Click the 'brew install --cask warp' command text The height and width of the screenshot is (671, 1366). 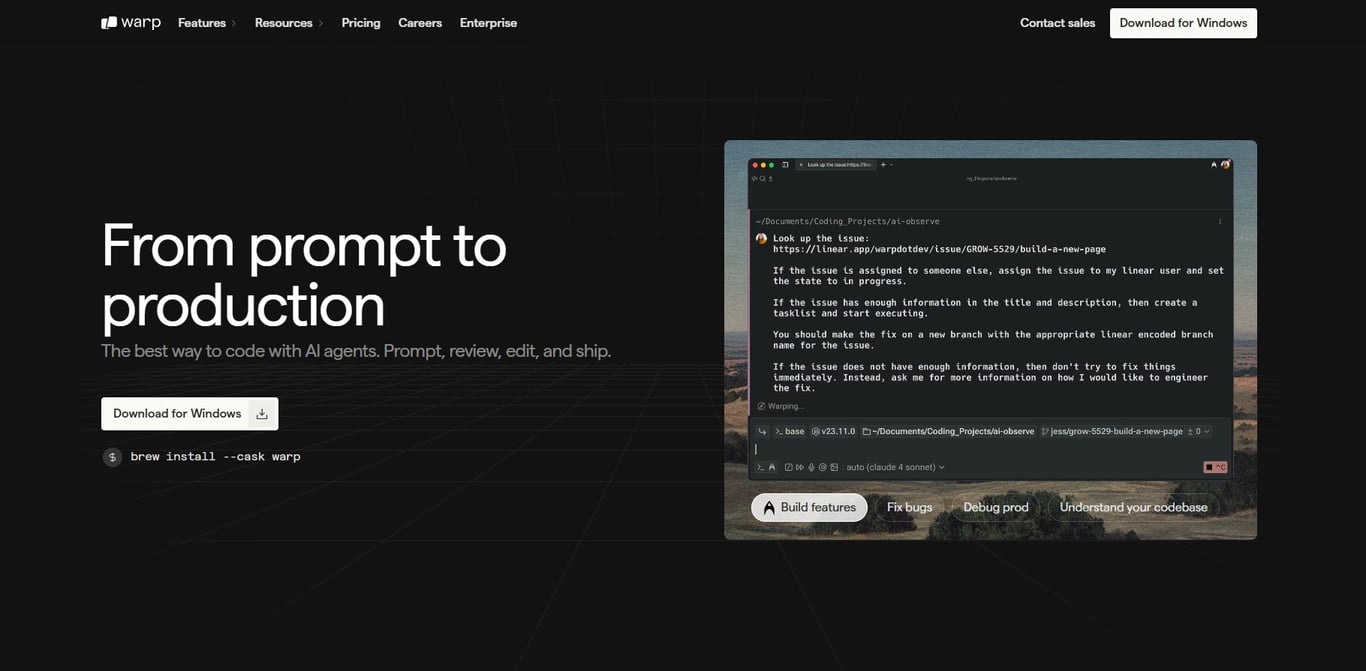point(215,457)
